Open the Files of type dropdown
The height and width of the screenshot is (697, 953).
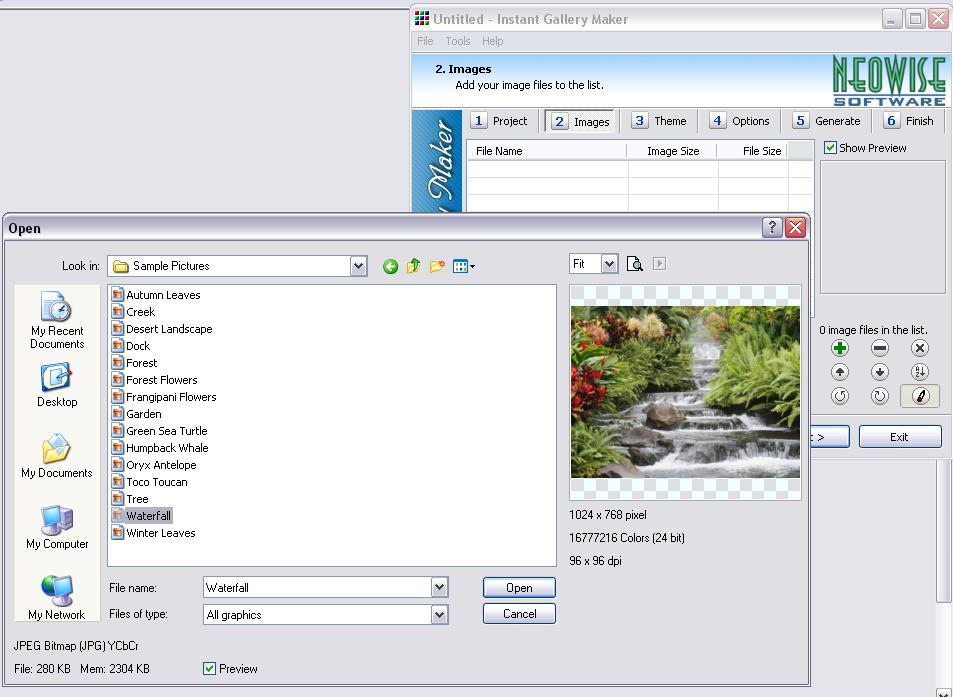tap(441, 614)
